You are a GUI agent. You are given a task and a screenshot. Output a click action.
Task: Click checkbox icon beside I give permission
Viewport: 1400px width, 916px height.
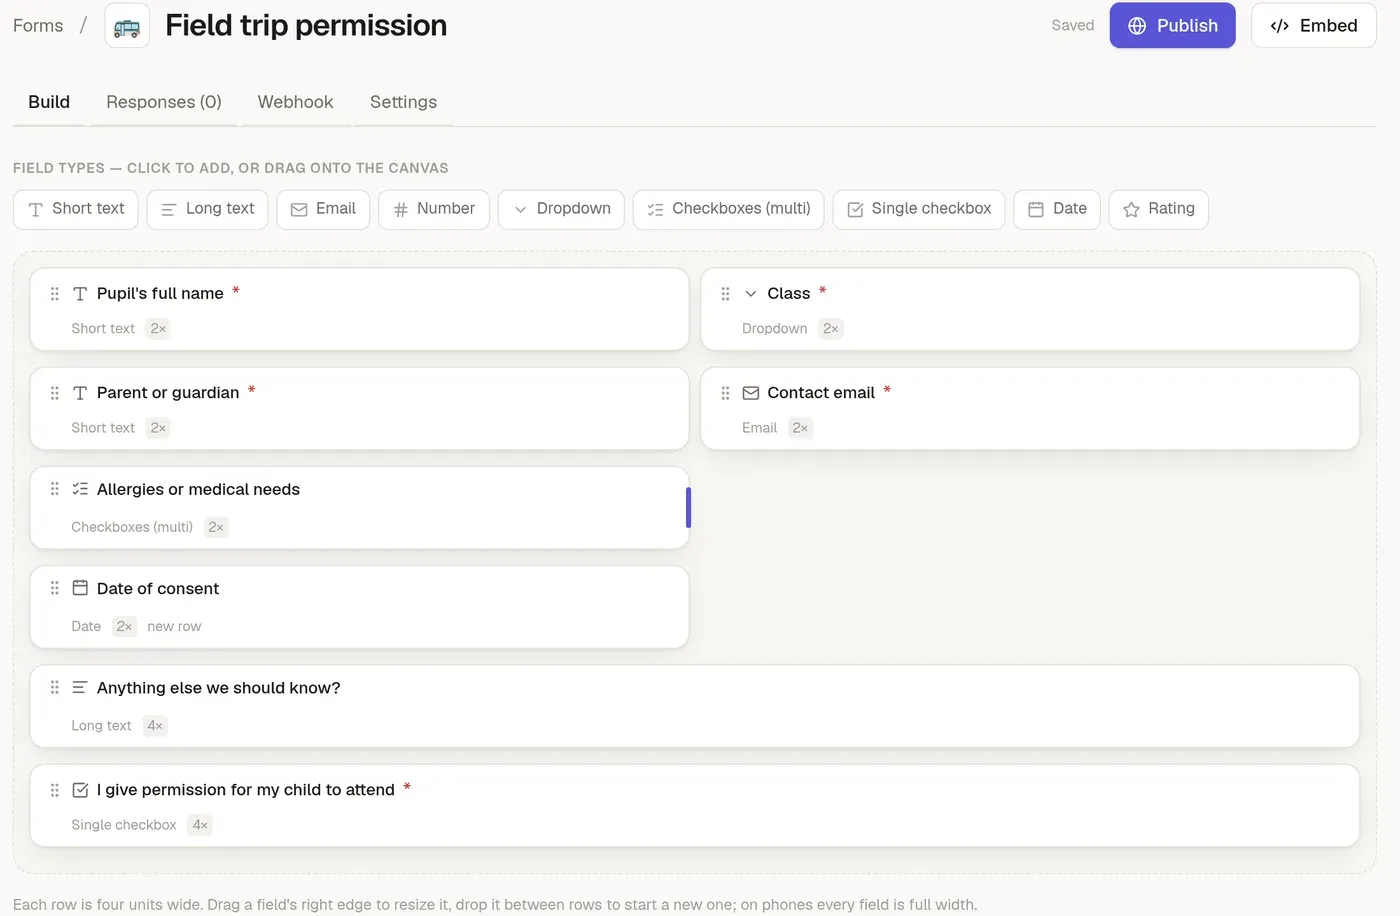[x=80, y=790]
